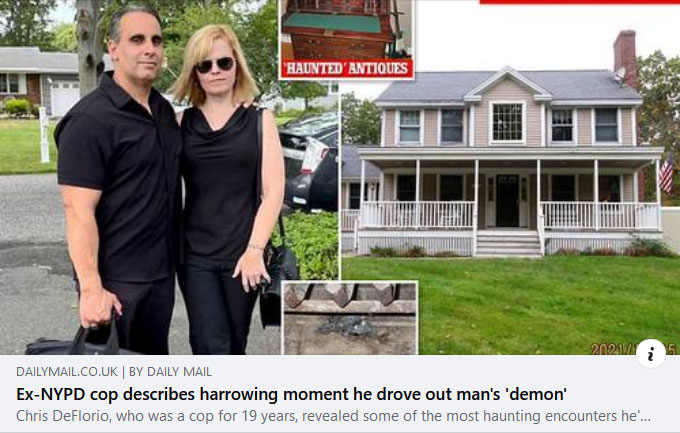
Task: Click the house front door
Action: click(507, 200)
